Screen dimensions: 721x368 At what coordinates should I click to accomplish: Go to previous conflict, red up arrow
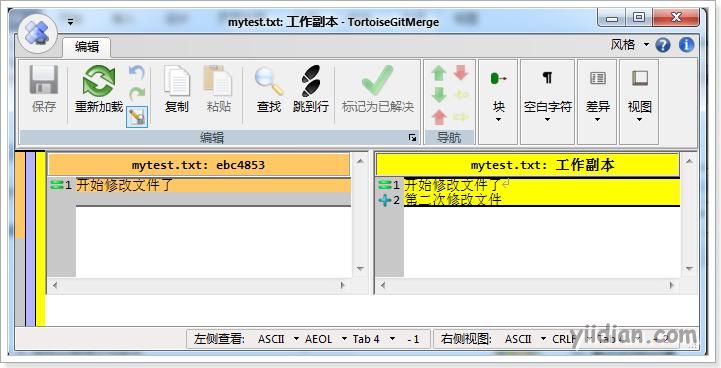439,117
